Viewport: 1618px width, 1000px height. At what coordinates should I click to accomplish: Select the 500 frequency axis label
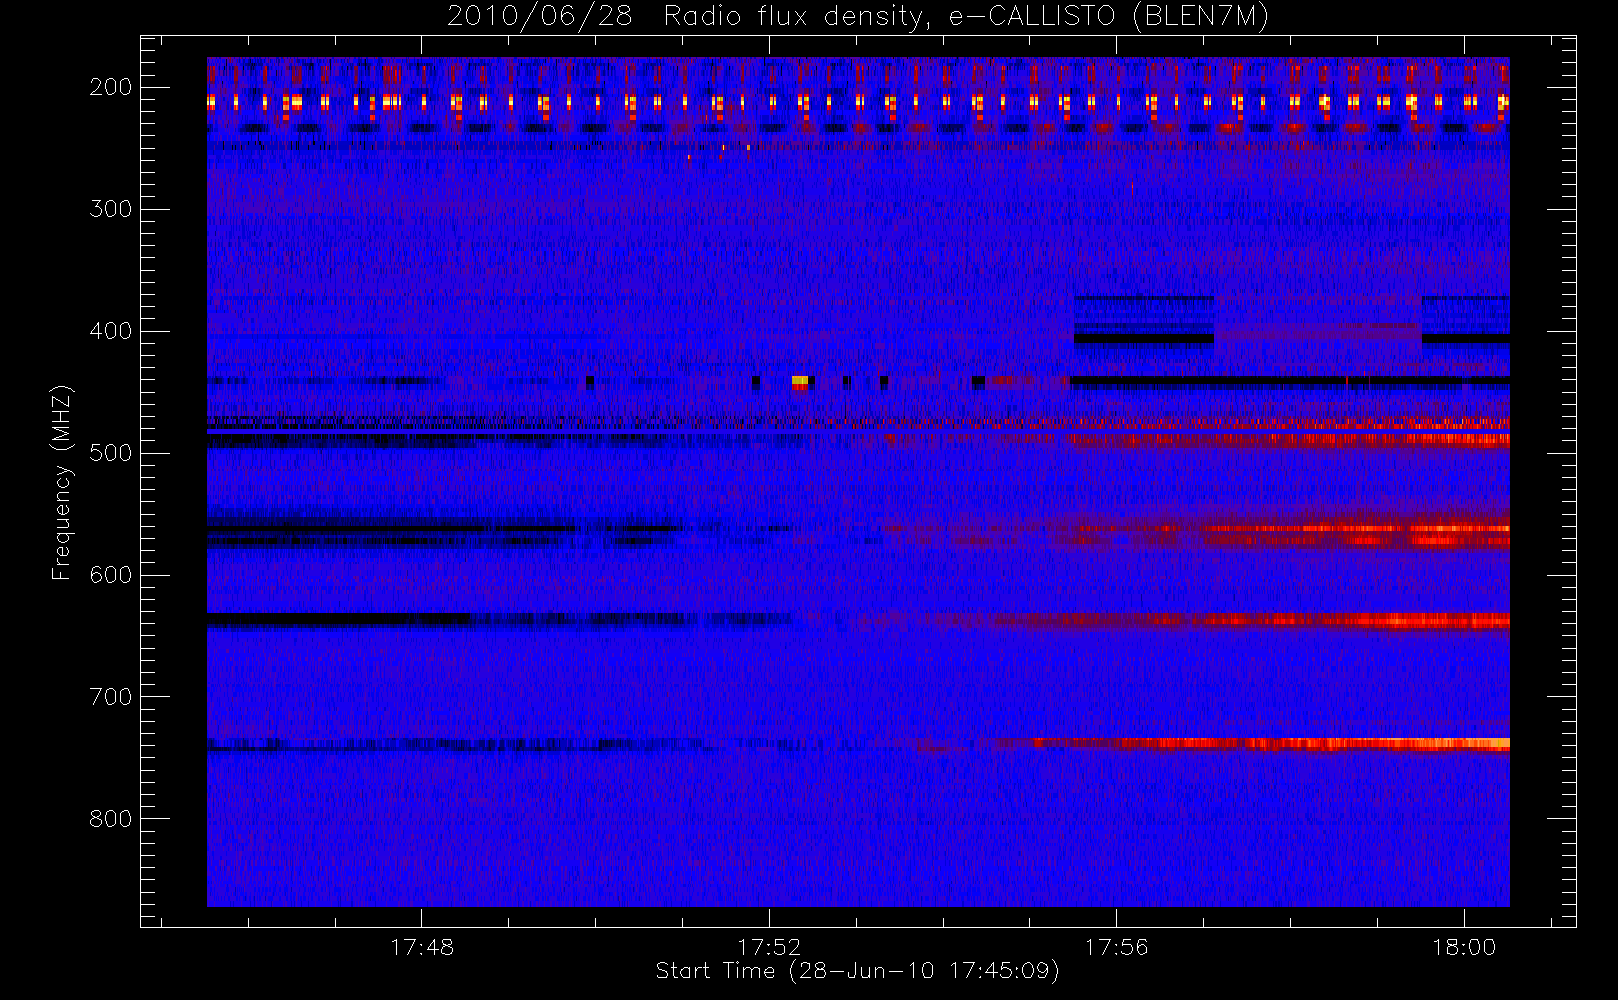[x=110, y=453]
